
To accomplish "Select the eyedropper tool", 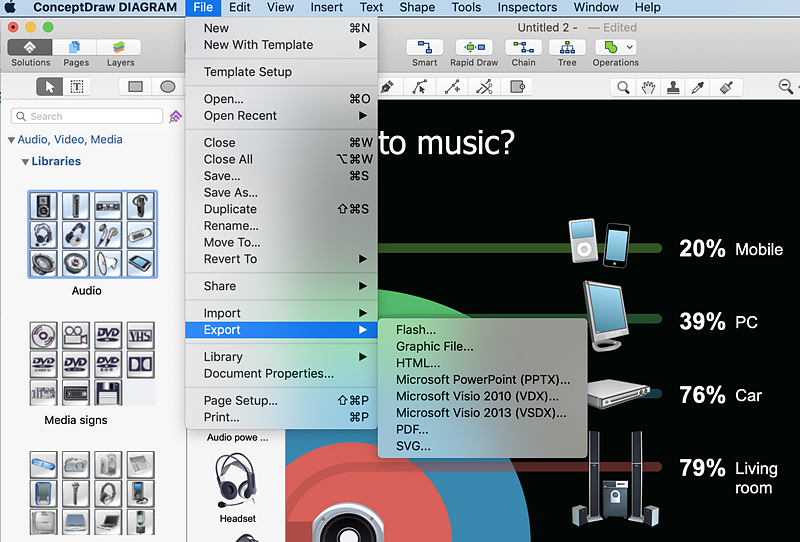I will (698, 87).
